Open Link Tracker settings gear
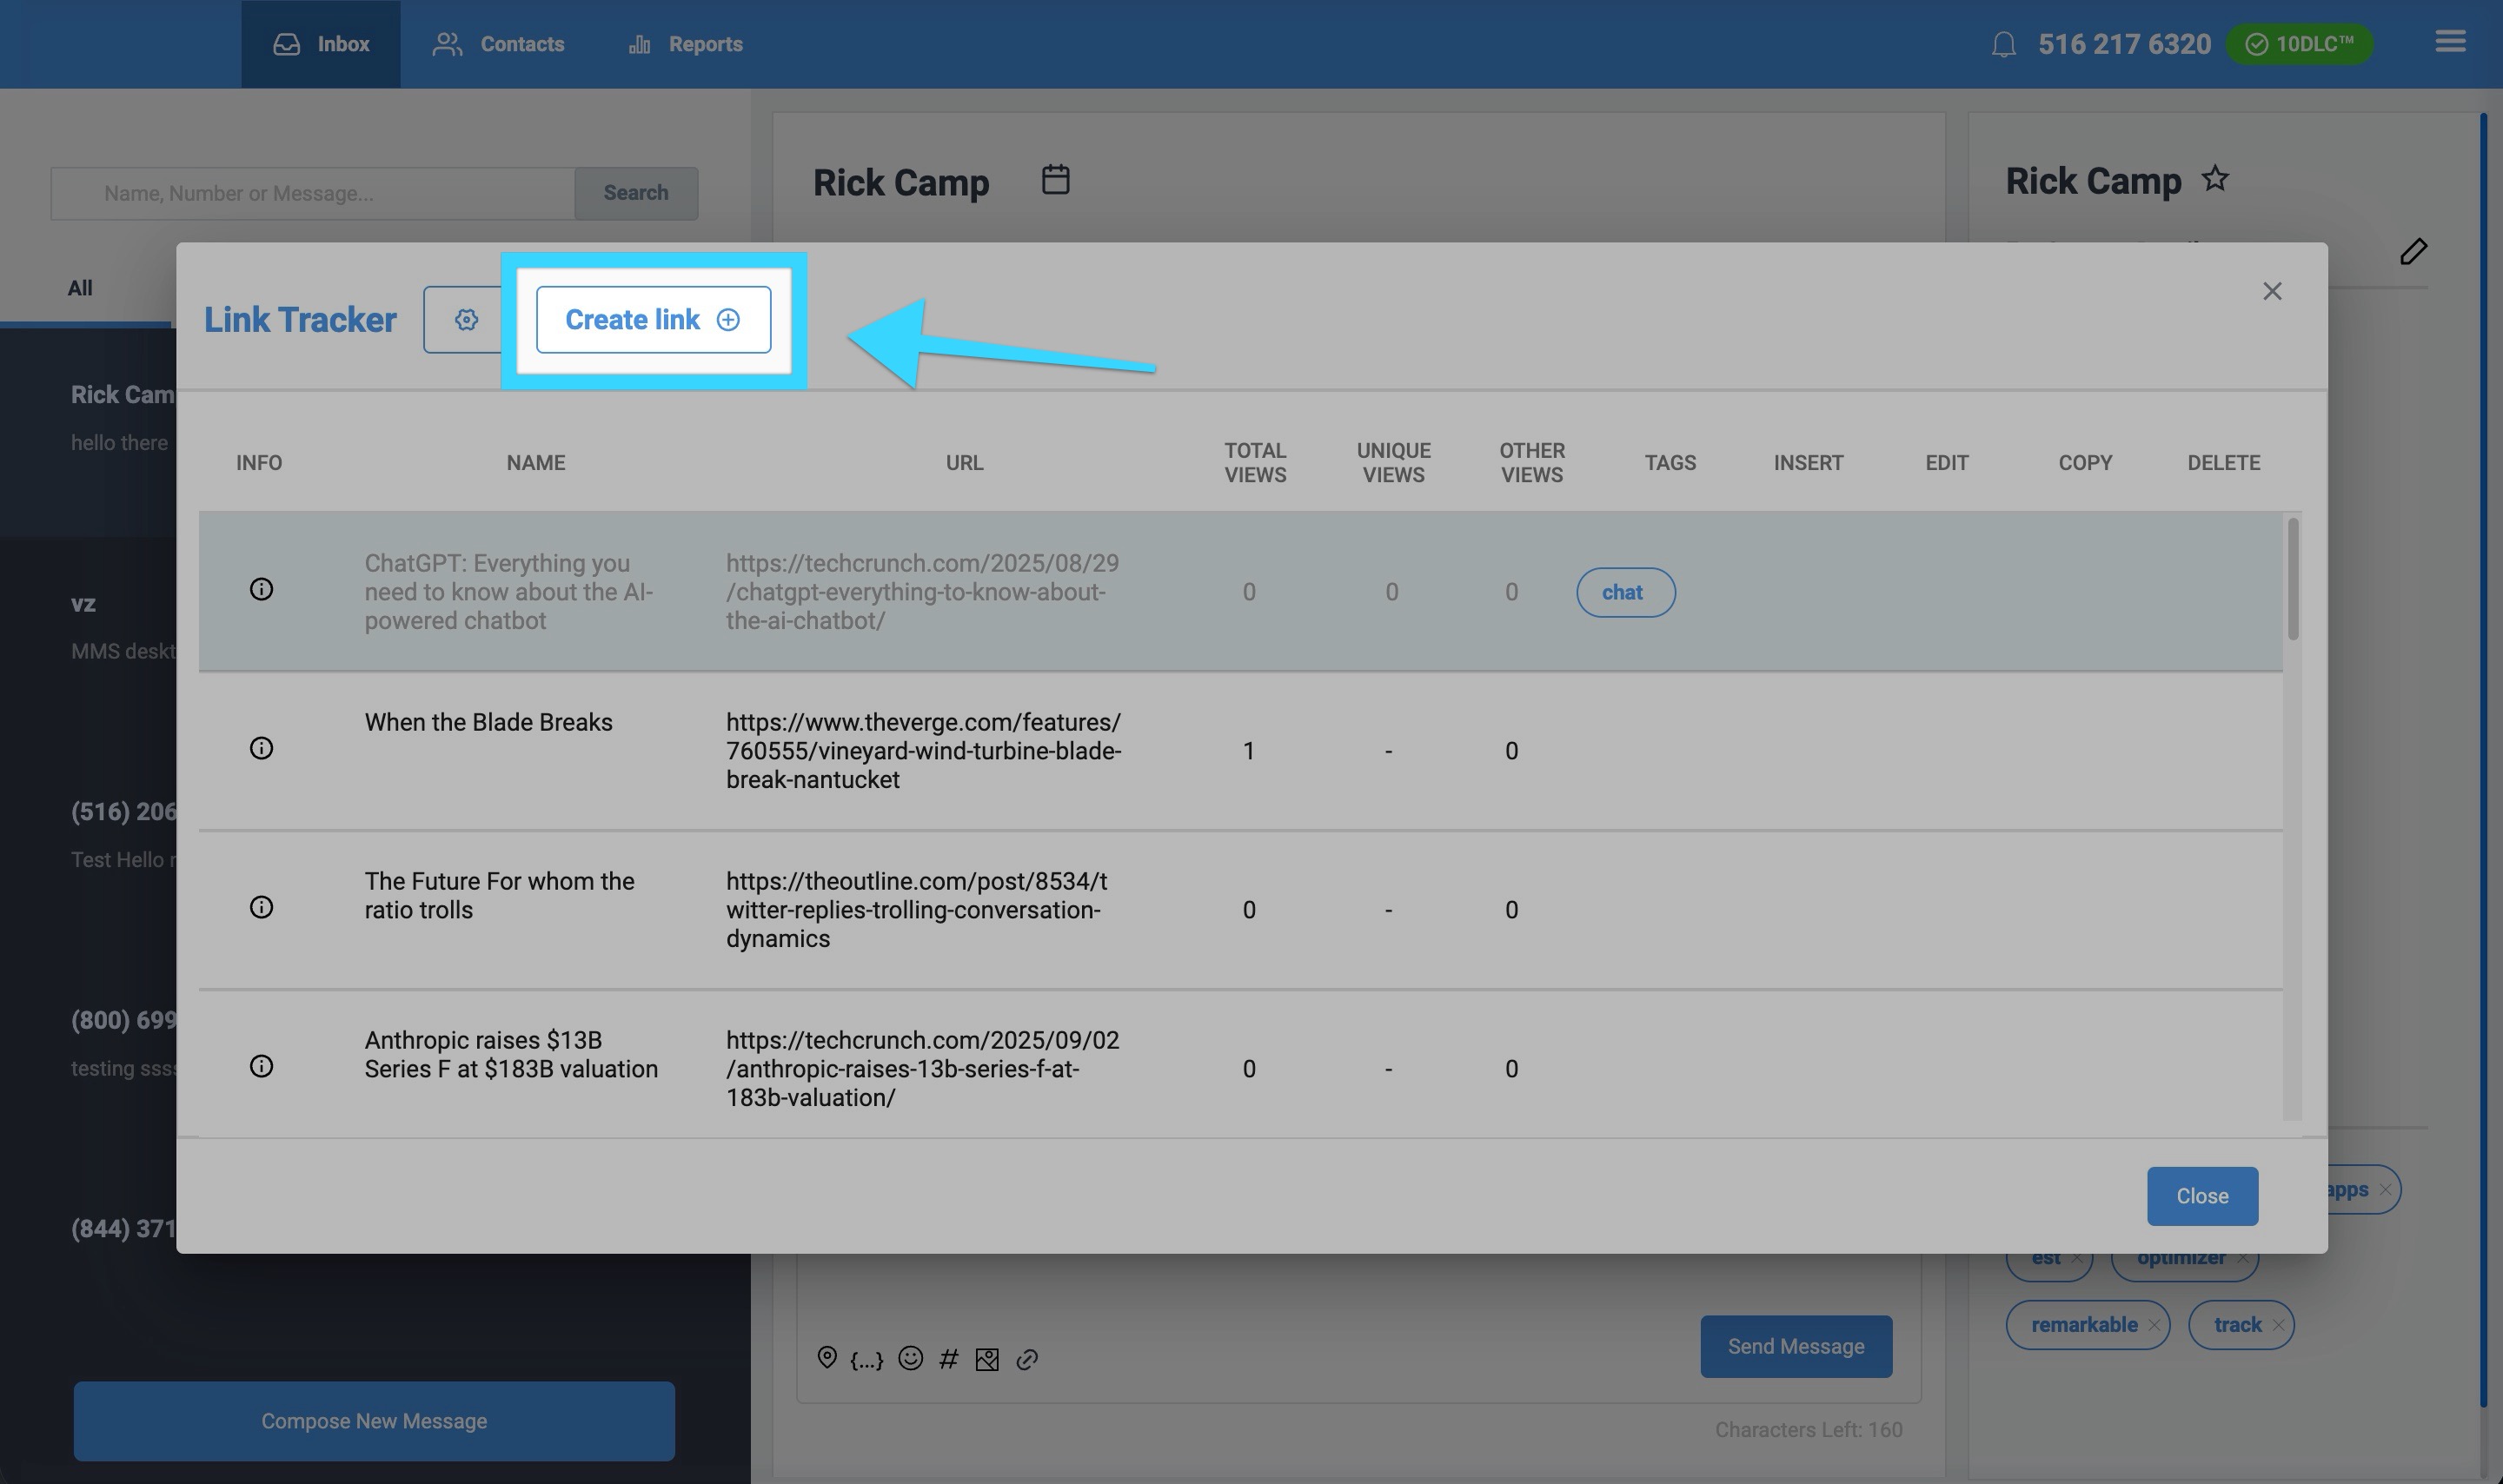Image resolution: width=2503 pixels, height=1484 pixels. click(x=466, y=320)
